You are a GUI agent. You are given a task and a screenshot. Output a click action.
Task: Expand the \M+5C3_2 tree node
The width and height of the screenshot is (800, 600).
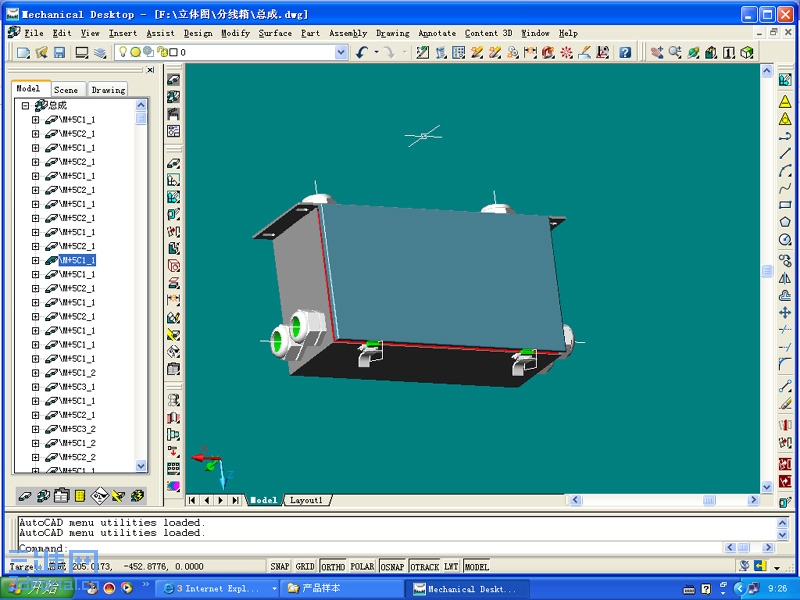tap(35, 429)
